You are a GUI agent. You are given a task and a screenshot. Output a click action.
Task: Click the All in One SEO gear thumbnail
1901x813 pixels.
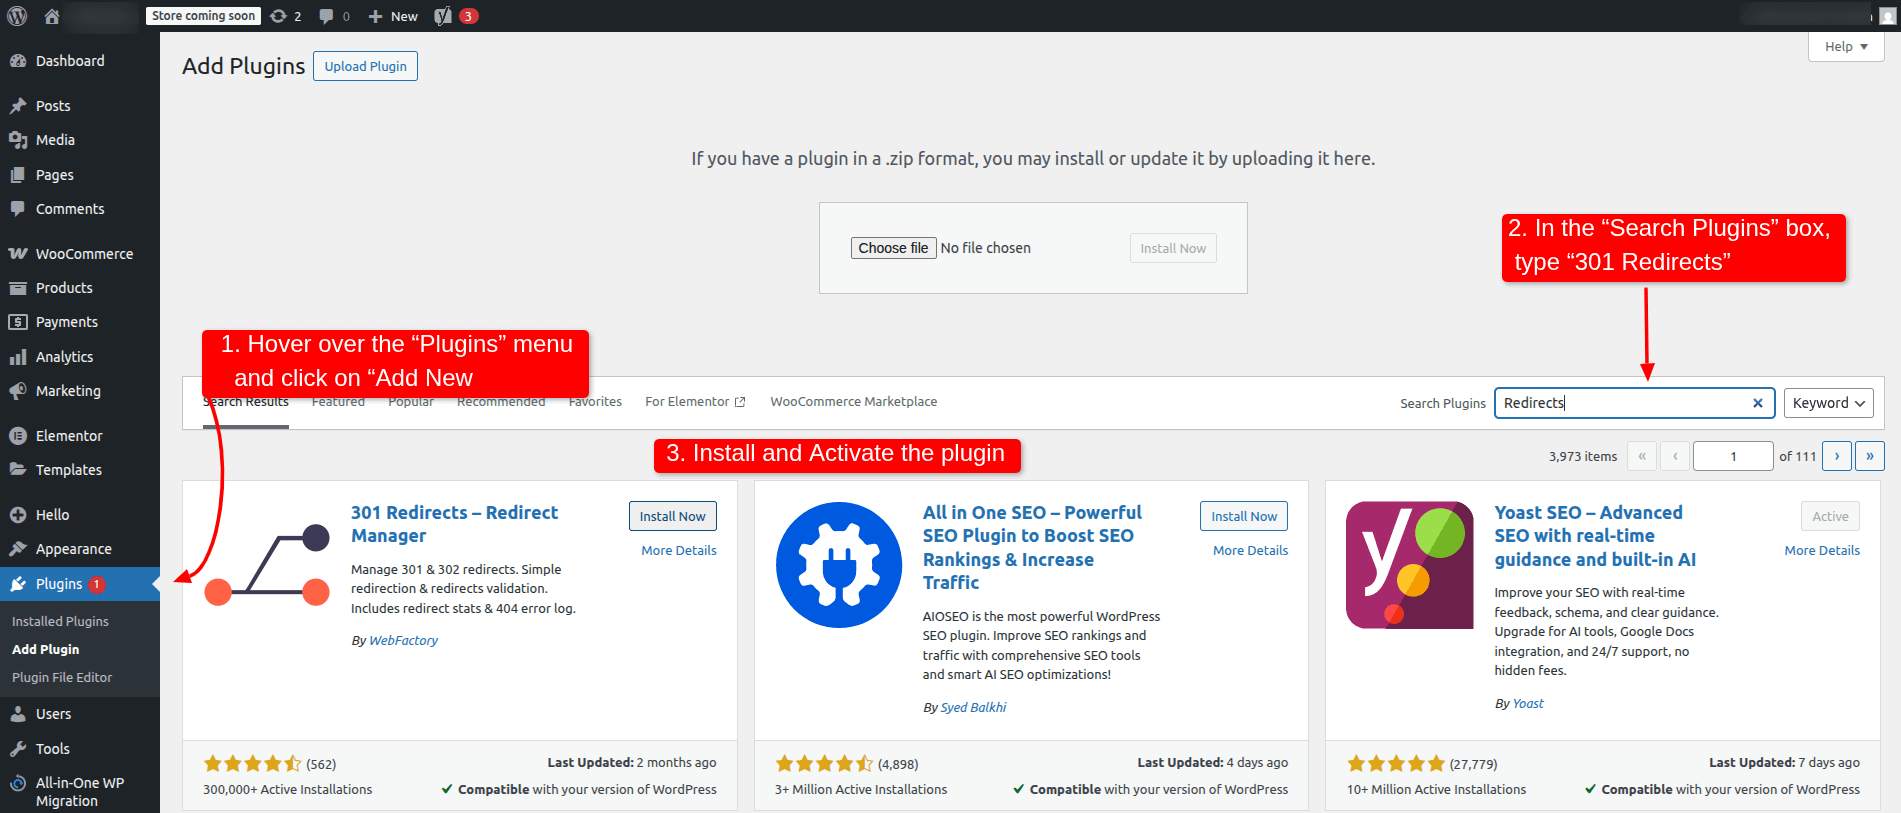[x=839, y=565]
